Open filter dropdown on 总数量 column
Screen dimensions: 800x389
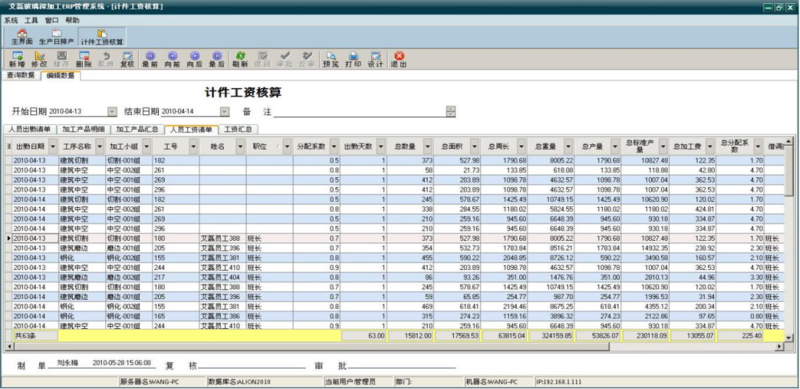click(428, 147)
